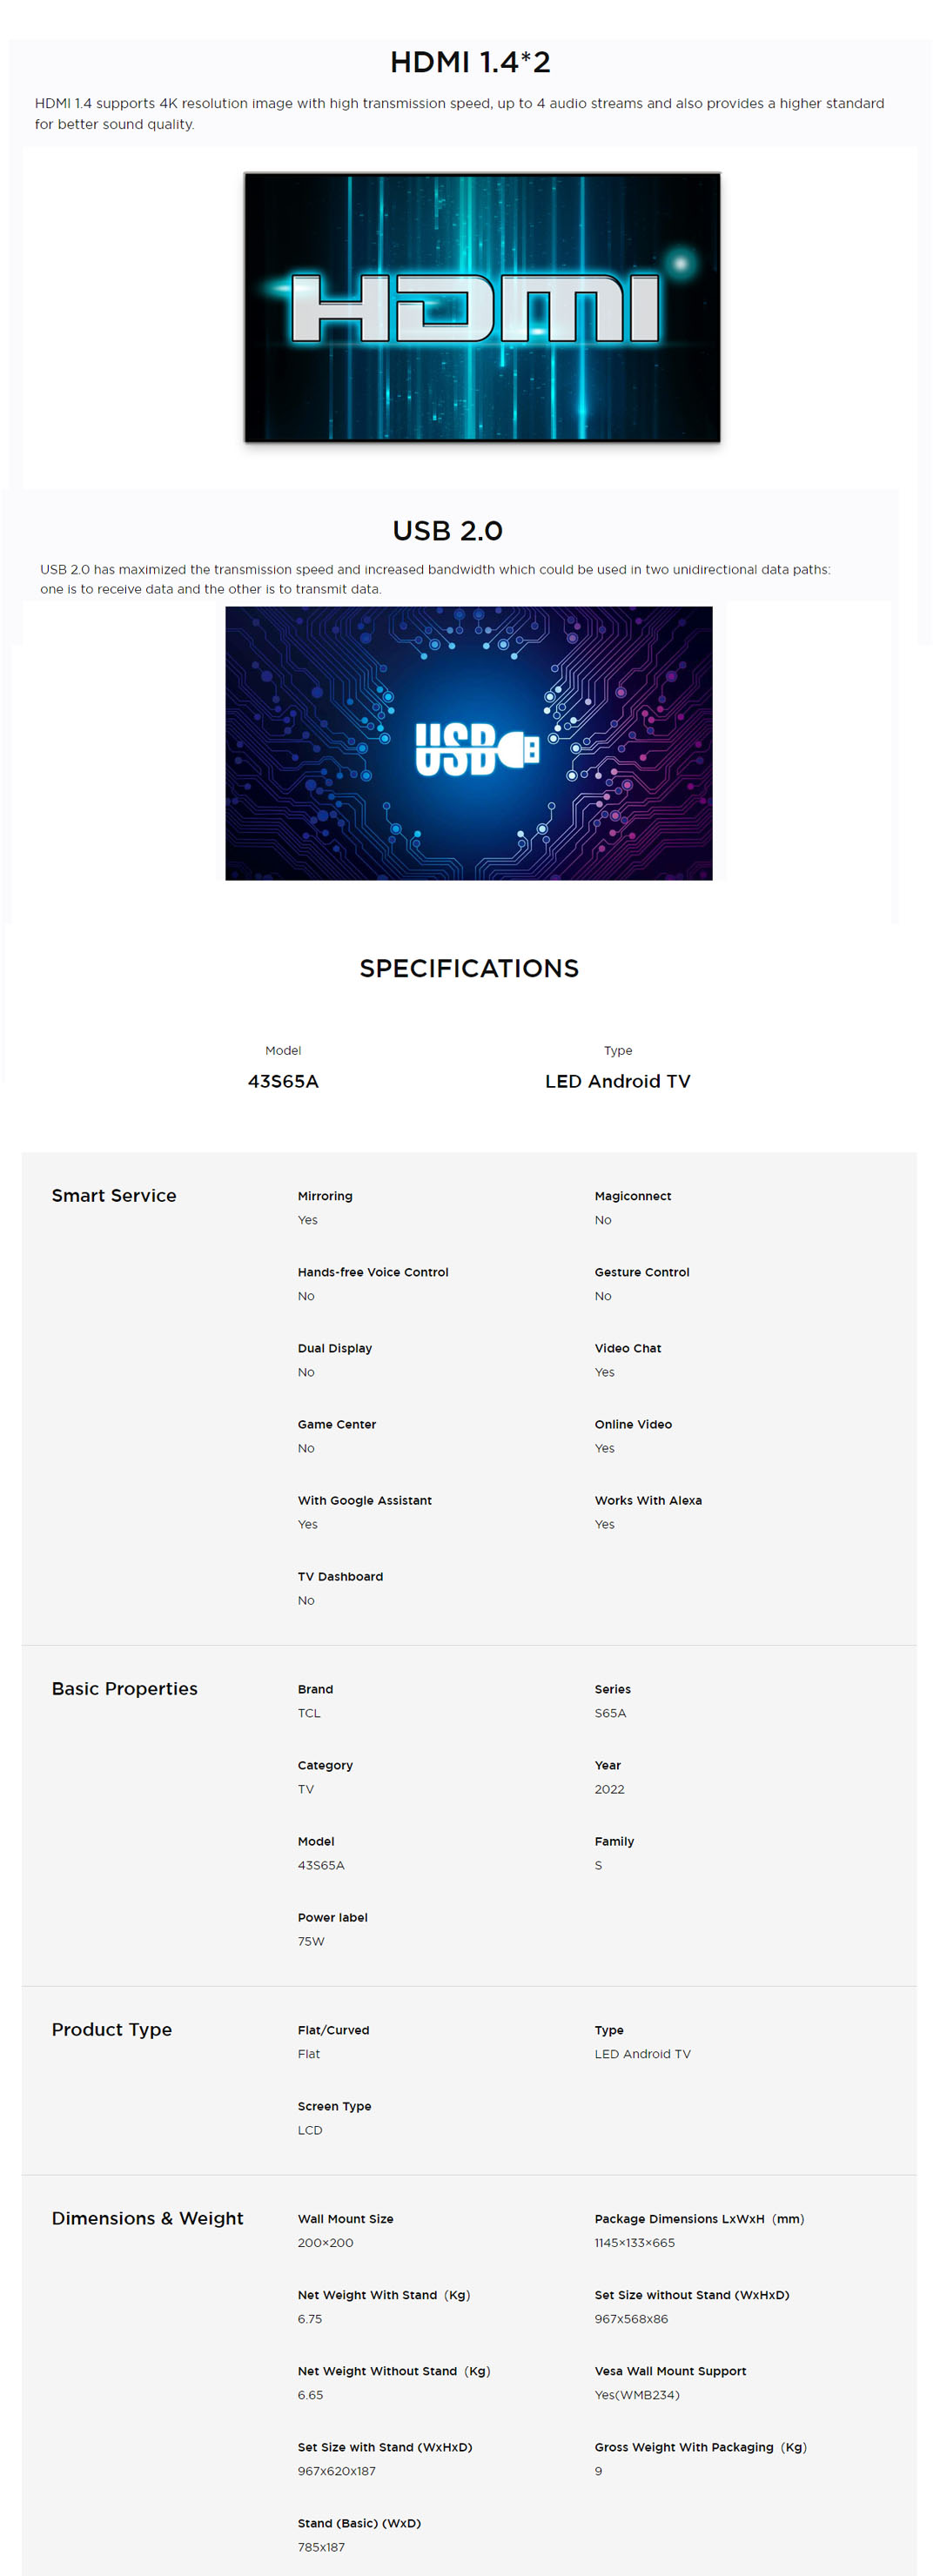Image resolution: width=940 pixels, height=2576 pixels.
Task: Click the Power label value 75W
Action: [x=311, y=1941]
